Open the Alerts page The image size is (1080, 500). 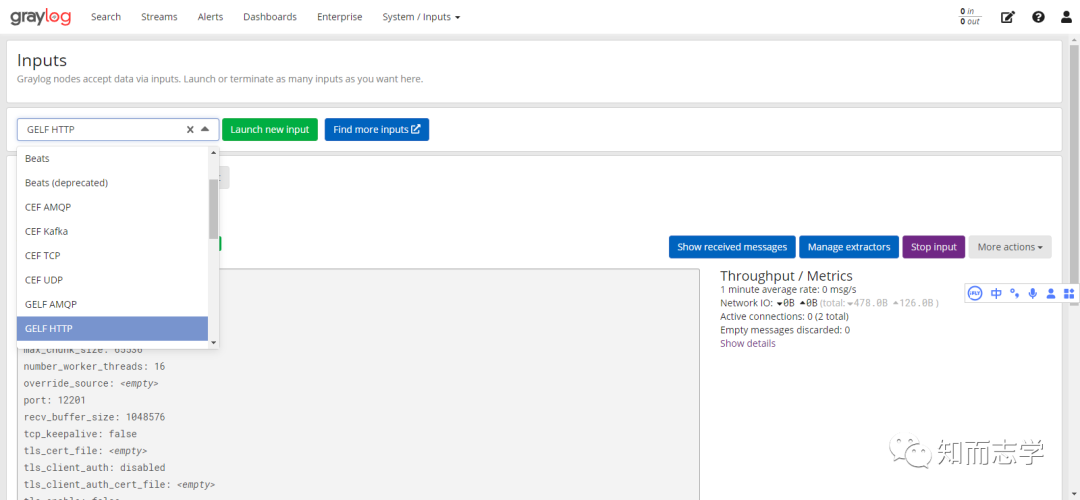pyautogui.click(x=210, y=17)
